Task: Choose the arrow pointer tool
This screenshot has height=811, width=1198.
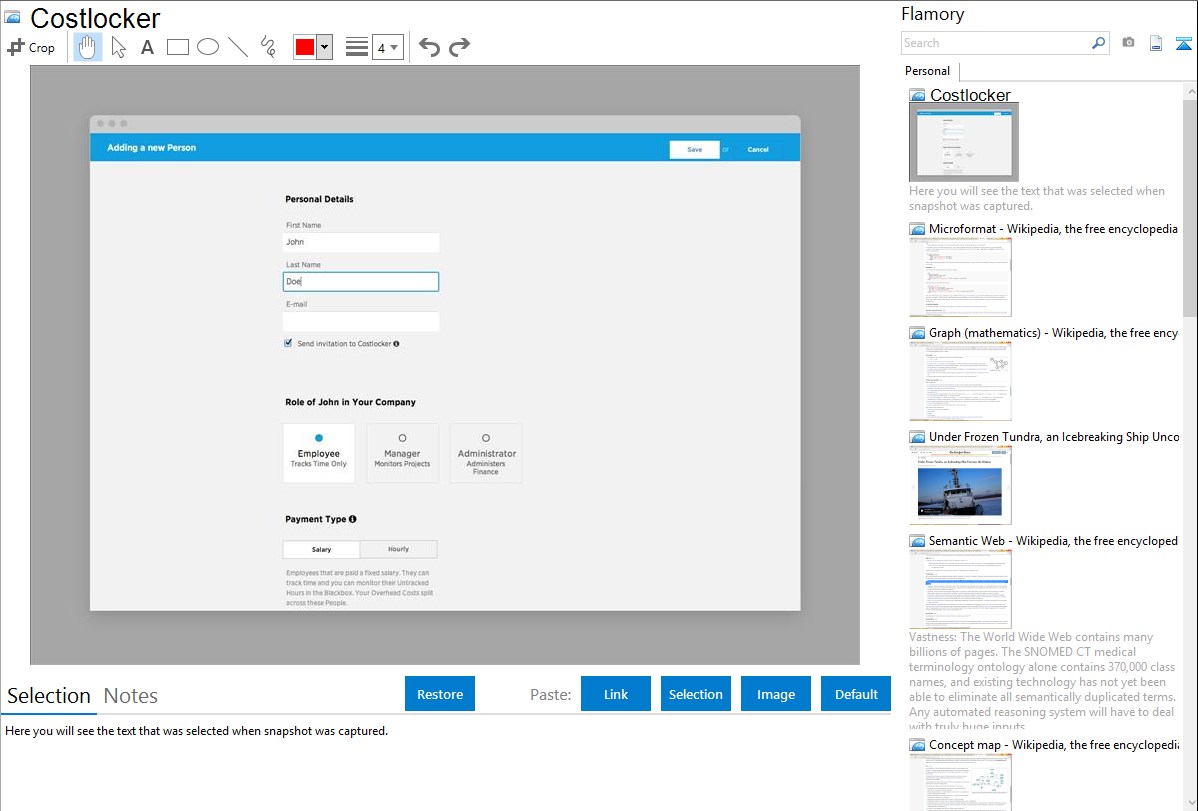Action: [x=118, y=47]
